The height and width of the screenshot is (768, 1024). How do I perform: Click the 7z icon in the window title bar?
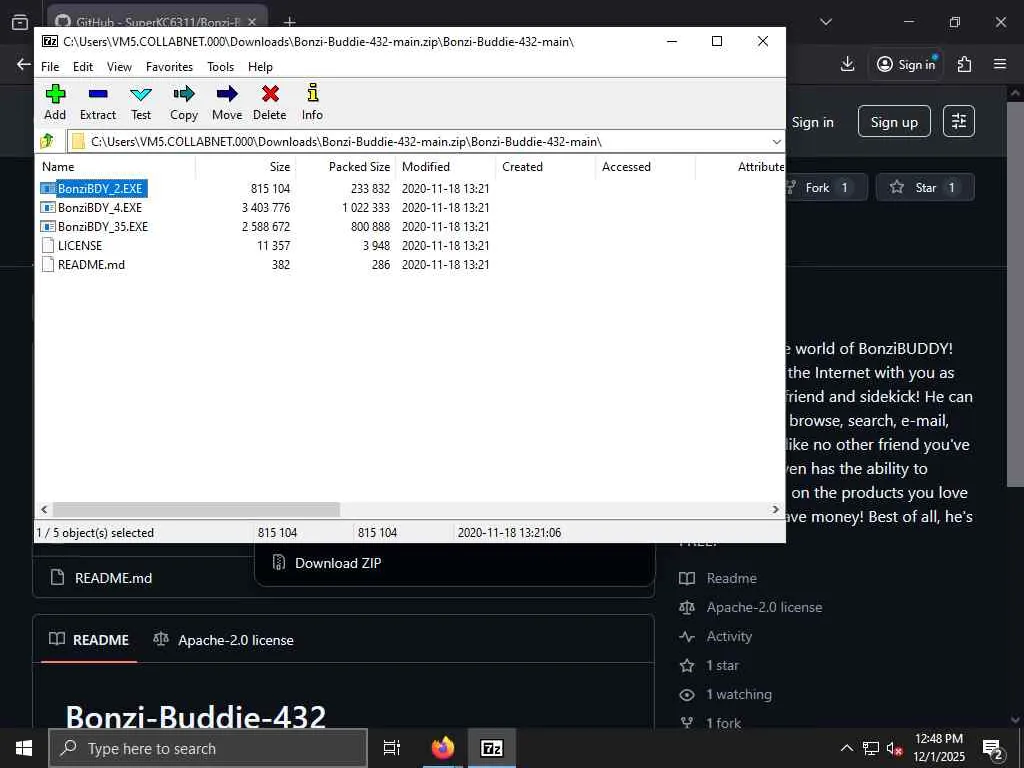coord(50,41)
